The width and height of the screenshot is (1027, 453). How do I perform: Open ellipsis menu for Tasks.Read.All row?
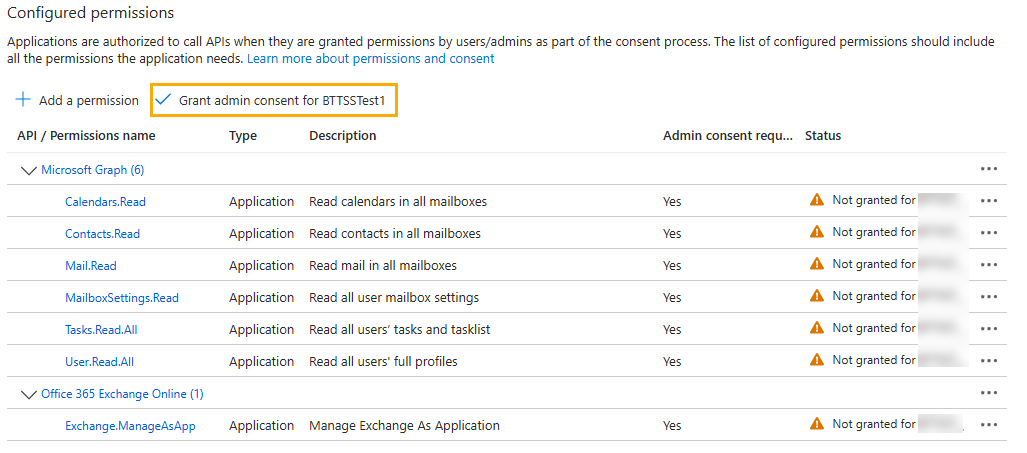tap(988, 329)
